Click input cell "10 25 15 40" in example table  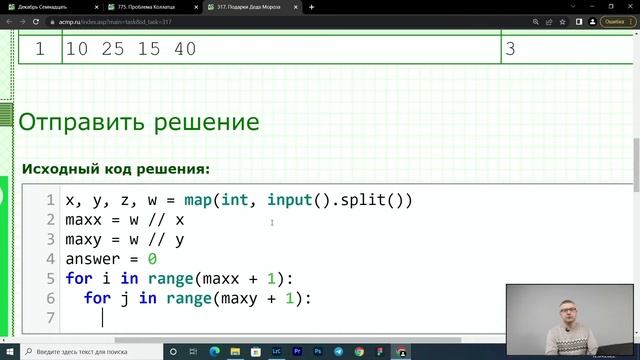[282, 49]
